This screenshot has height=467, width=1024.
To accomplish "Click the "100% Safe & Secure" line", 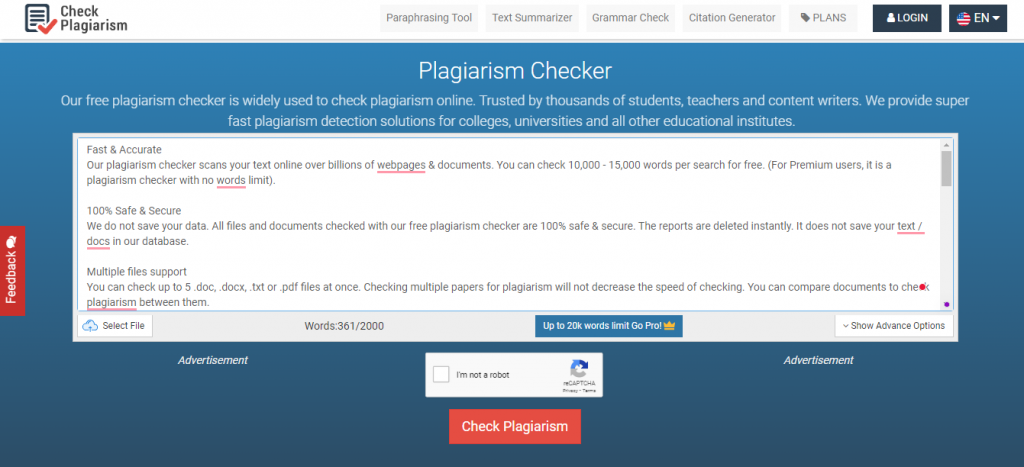I will pyautogui.click(x=134, y=210).
